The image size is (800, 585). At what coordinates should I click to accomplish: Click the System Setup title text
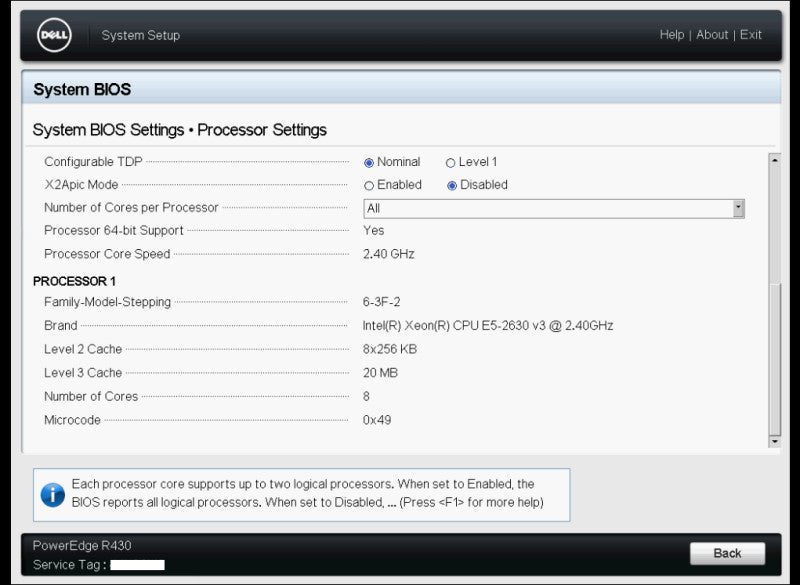point(141,35)
